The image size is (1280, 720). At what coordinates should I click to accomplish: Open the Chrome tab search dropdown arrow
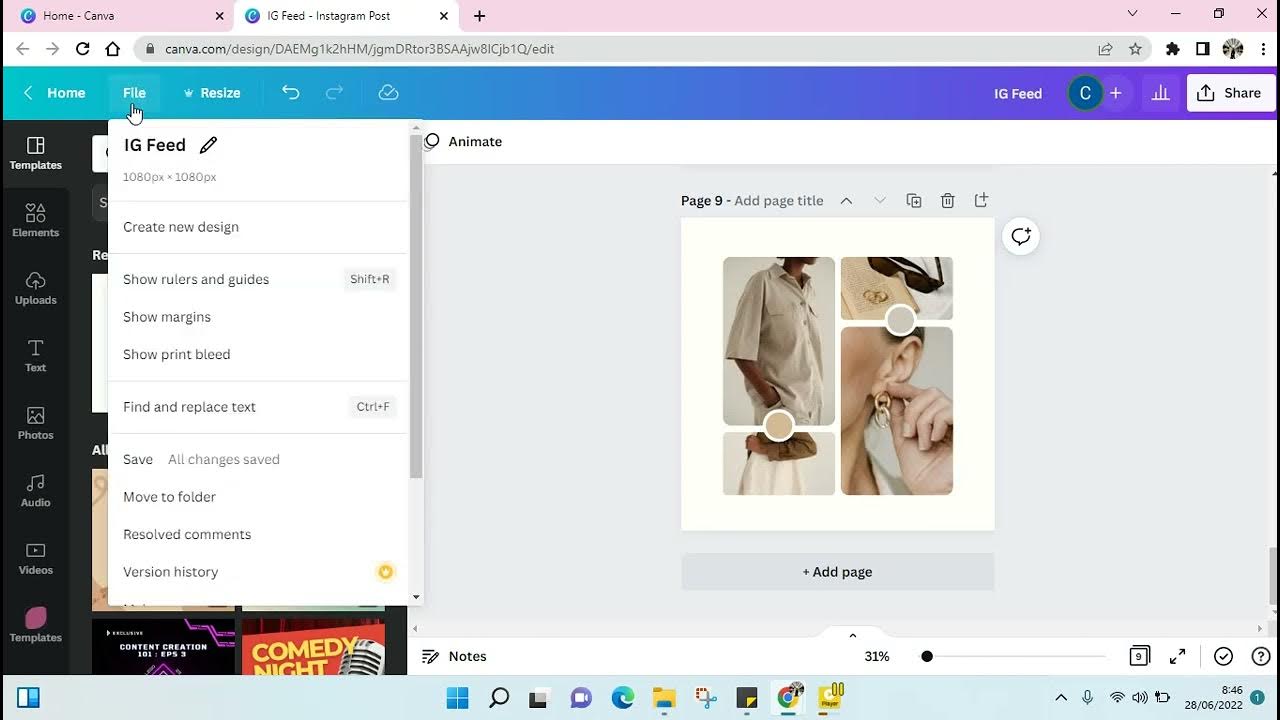click(1132, 14)
